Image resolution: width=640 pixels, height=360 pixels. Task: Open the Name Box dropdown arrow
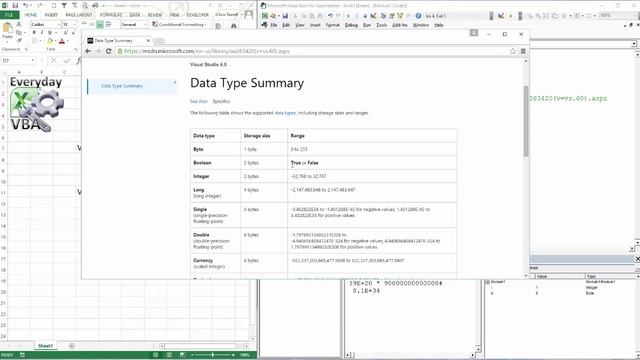click(x=33, y=61)
